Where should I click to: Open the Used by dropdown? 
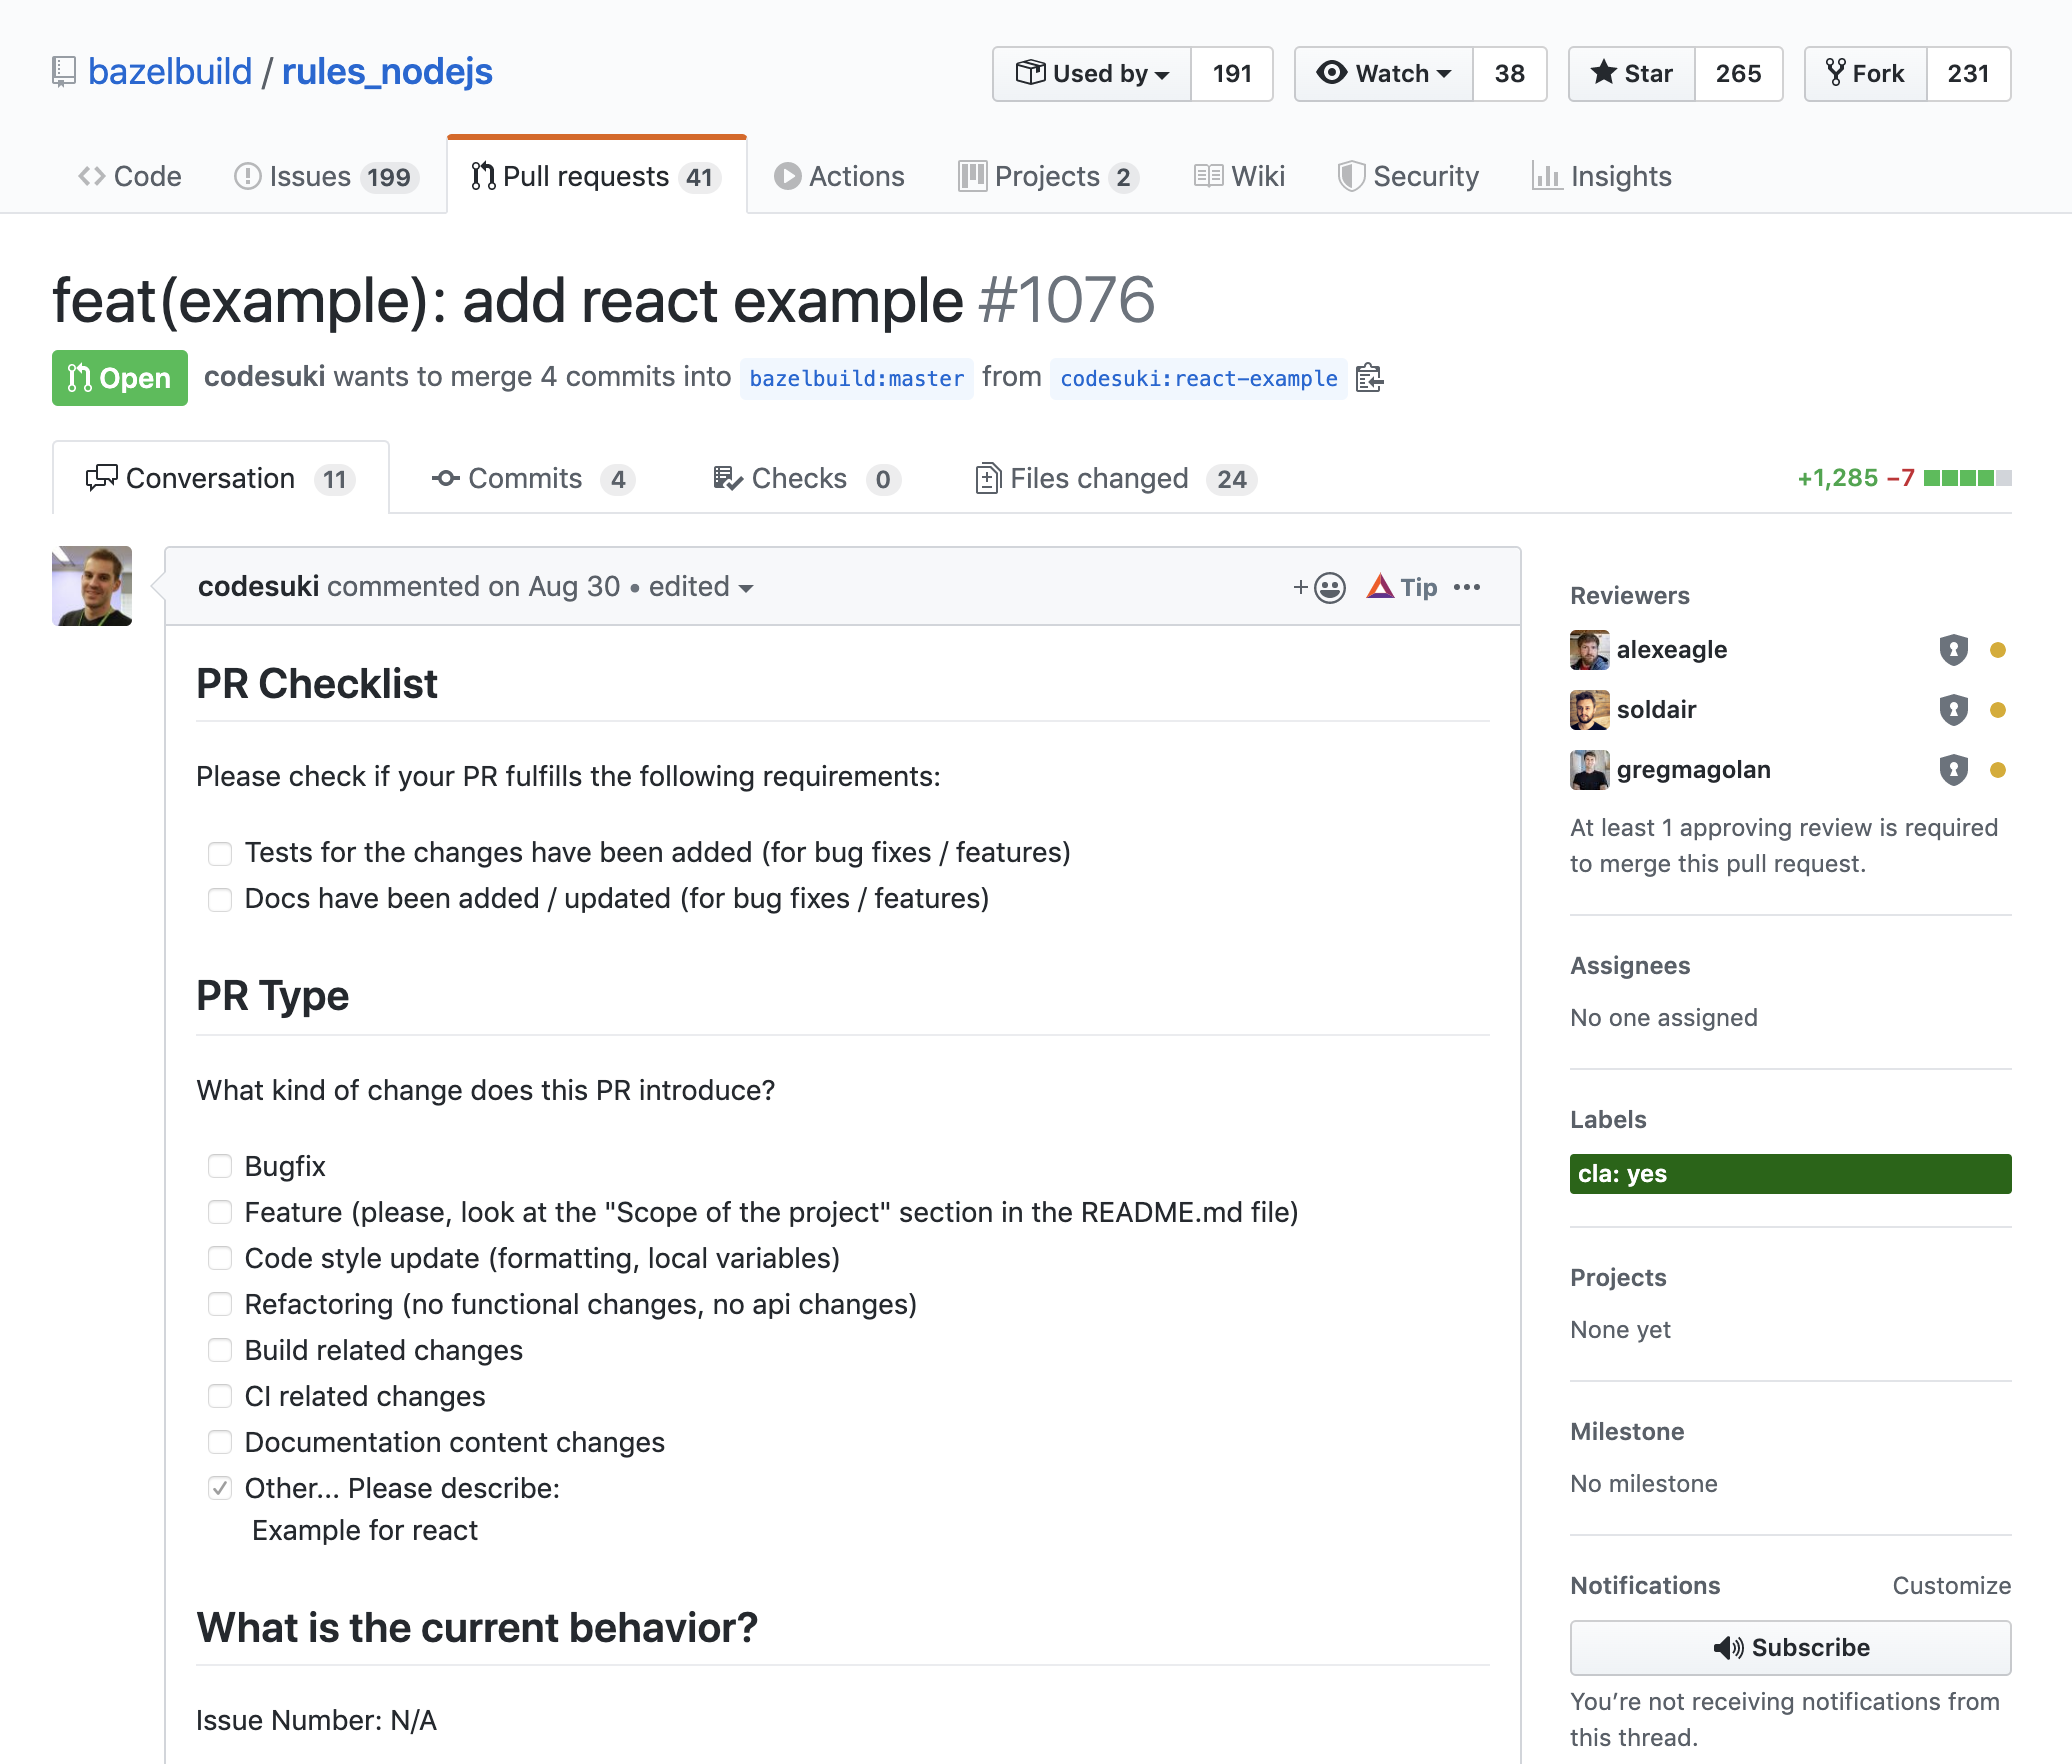pos(1092,74)
